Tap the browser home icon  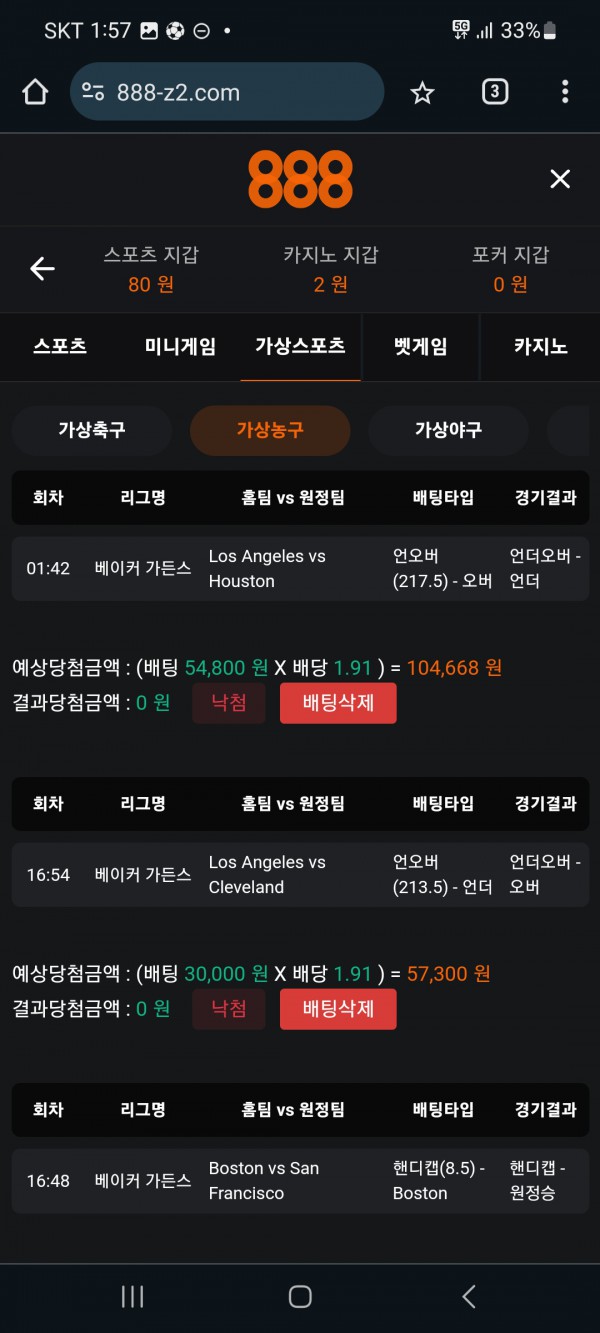[35, 93]
